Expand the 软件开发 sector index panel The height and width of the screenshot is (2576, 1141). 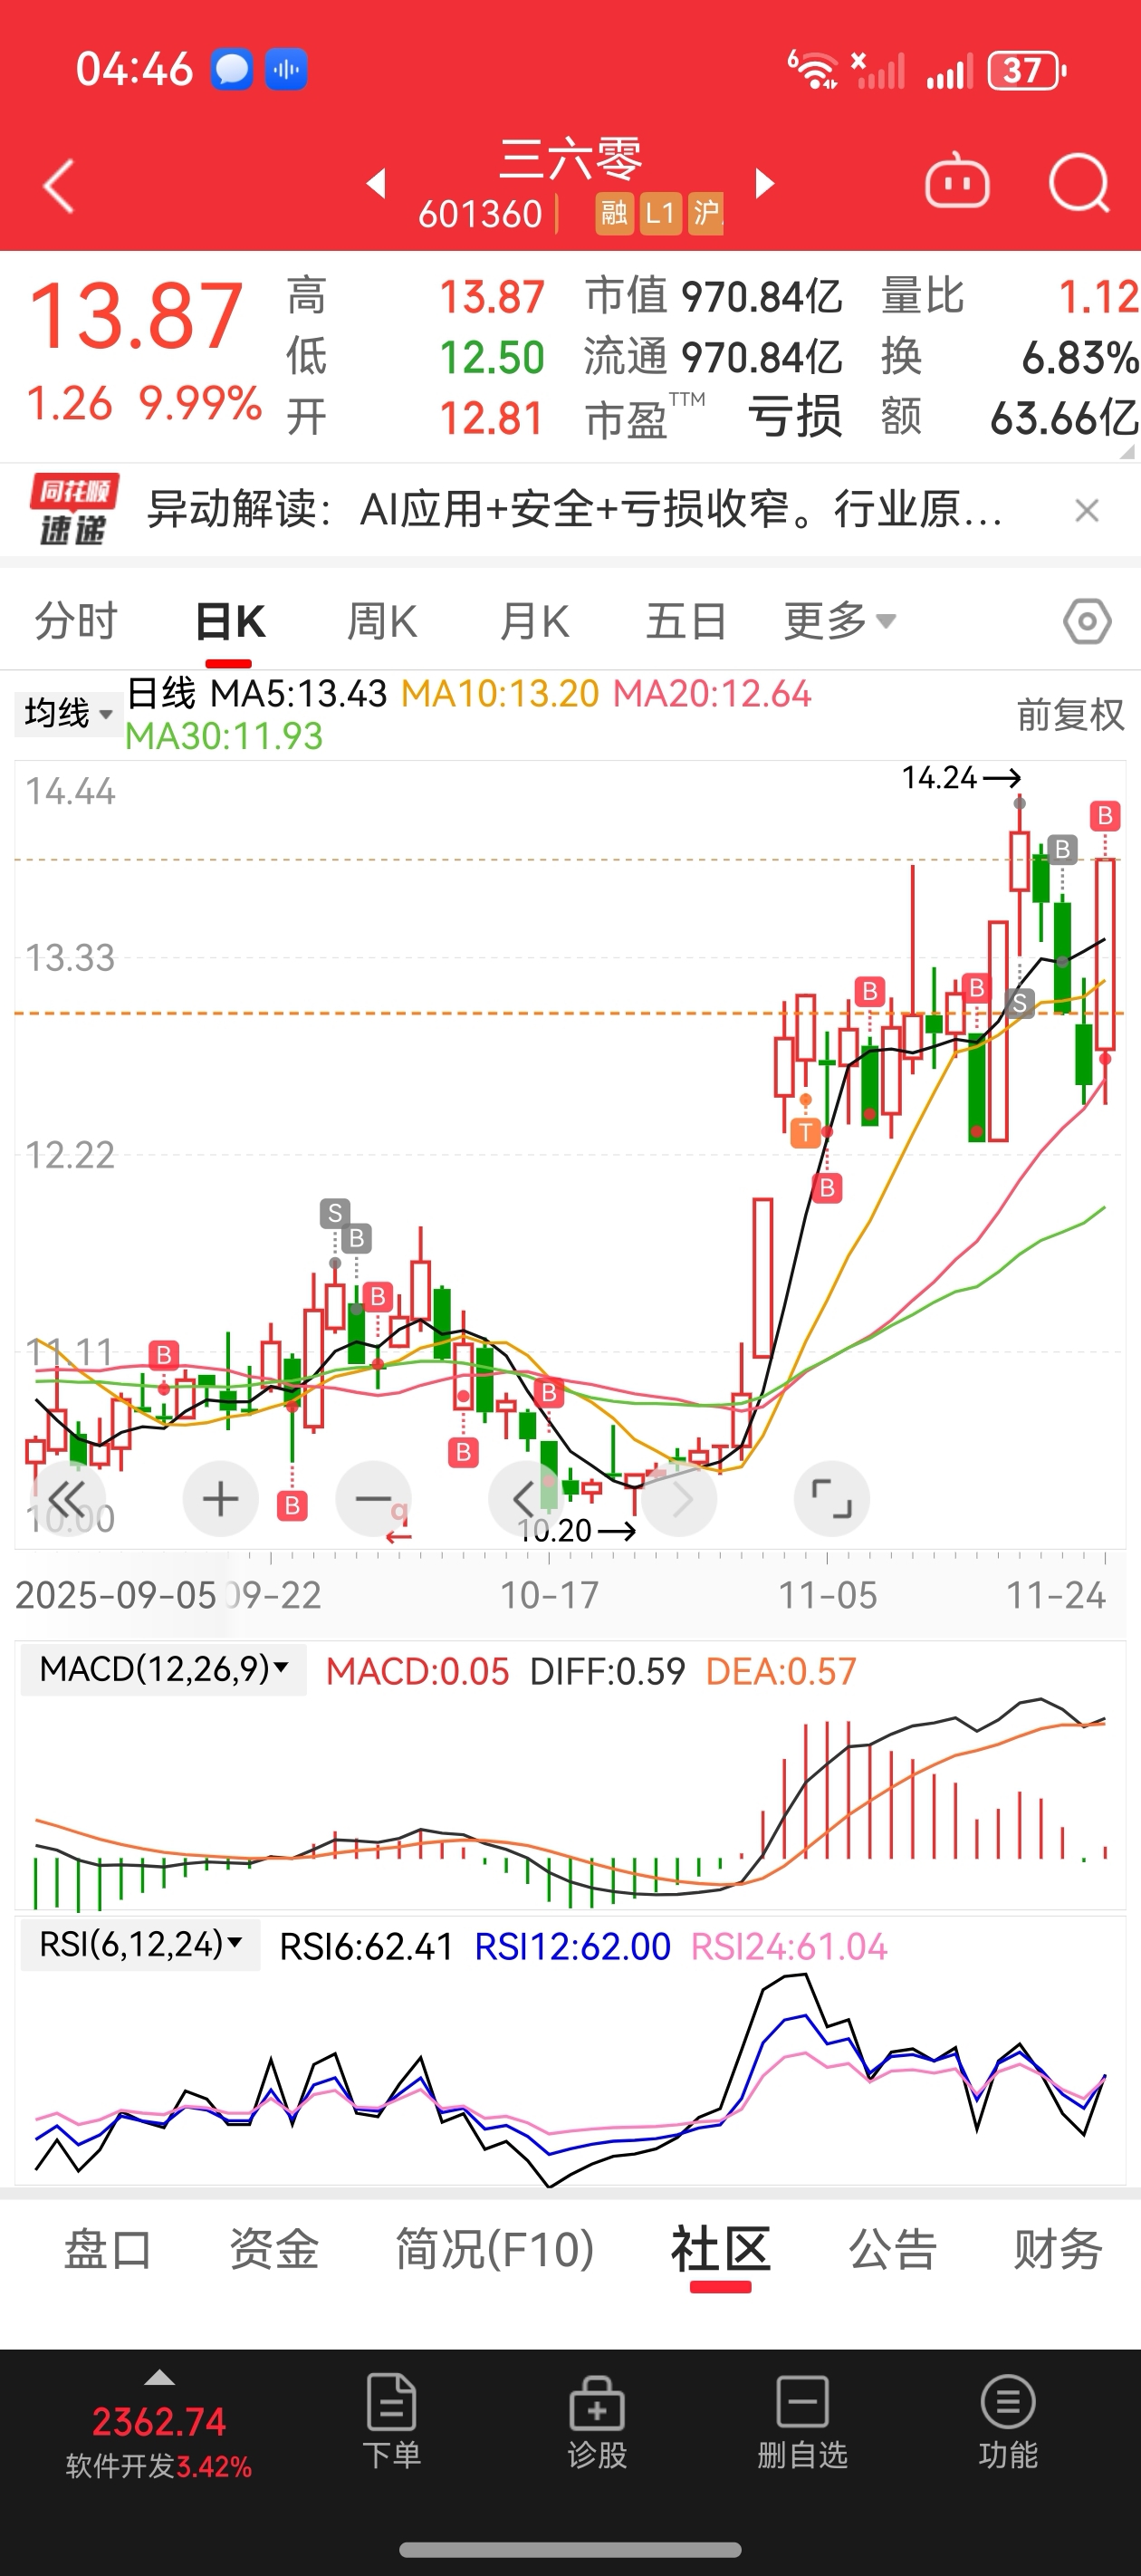(x=159, y=2425)
